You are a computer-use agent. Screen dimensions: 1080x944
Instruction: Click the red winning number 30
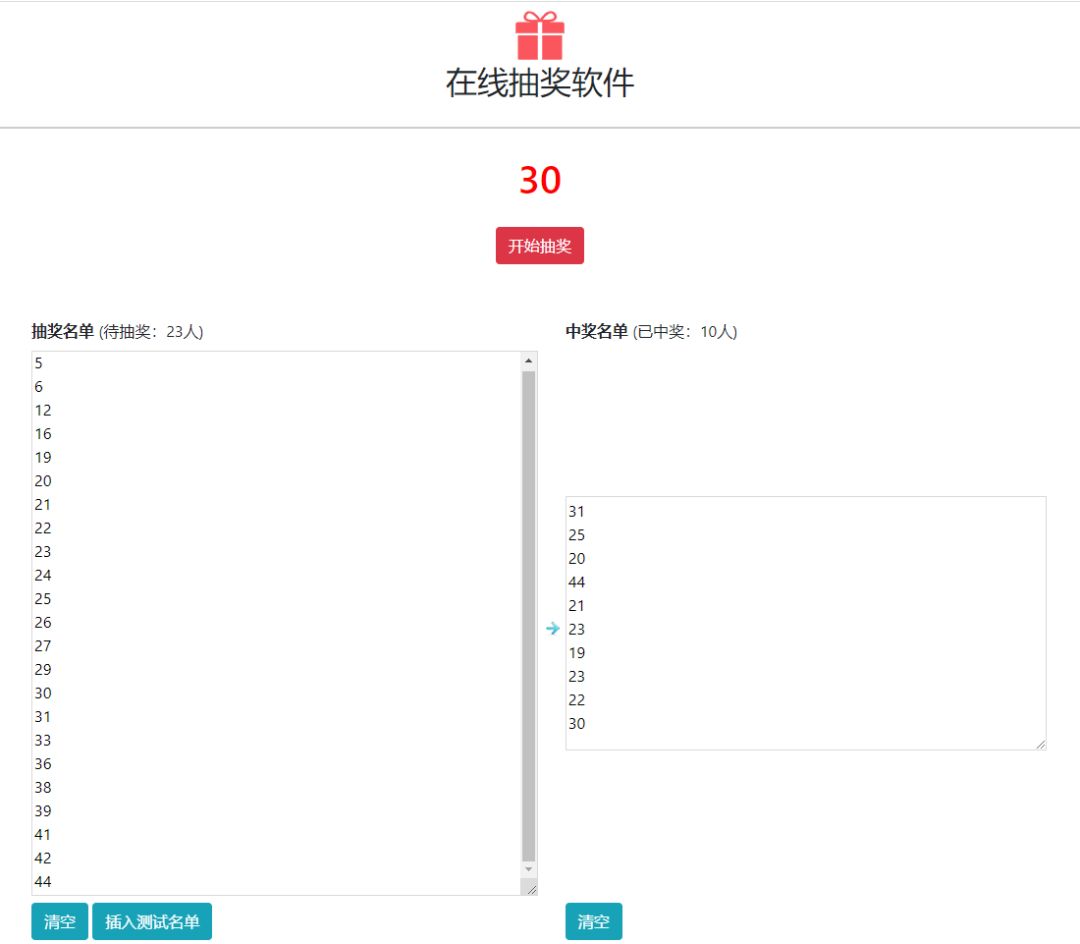540,180
